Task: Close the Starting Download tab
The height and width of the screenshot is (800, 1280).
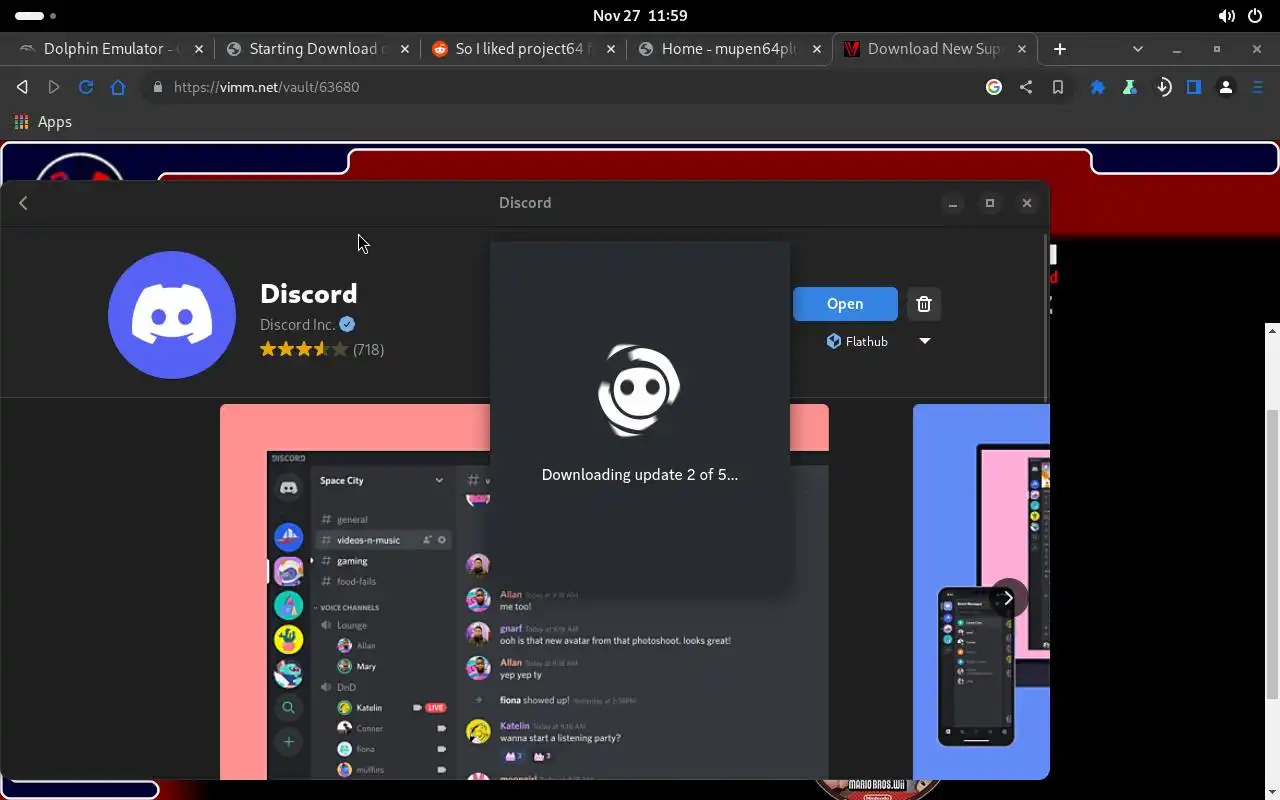Action: 404,49
